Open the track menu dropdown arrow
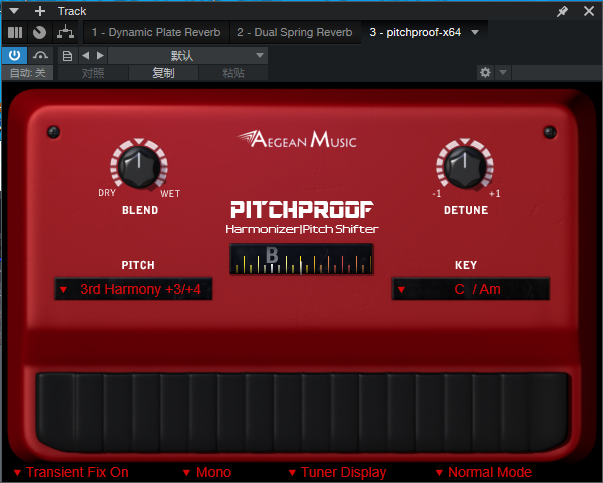The height and width of the screenshot is (483, 603). [x=14, y=11]
